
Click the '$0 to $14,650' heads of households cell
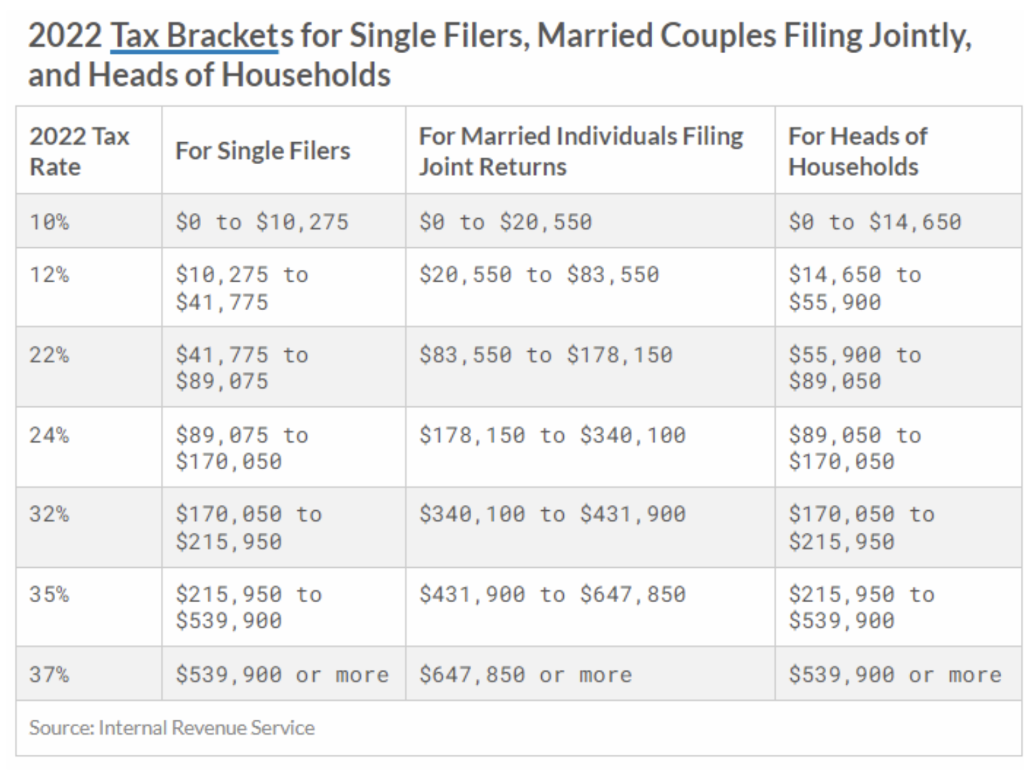click(x=899, y=221)
